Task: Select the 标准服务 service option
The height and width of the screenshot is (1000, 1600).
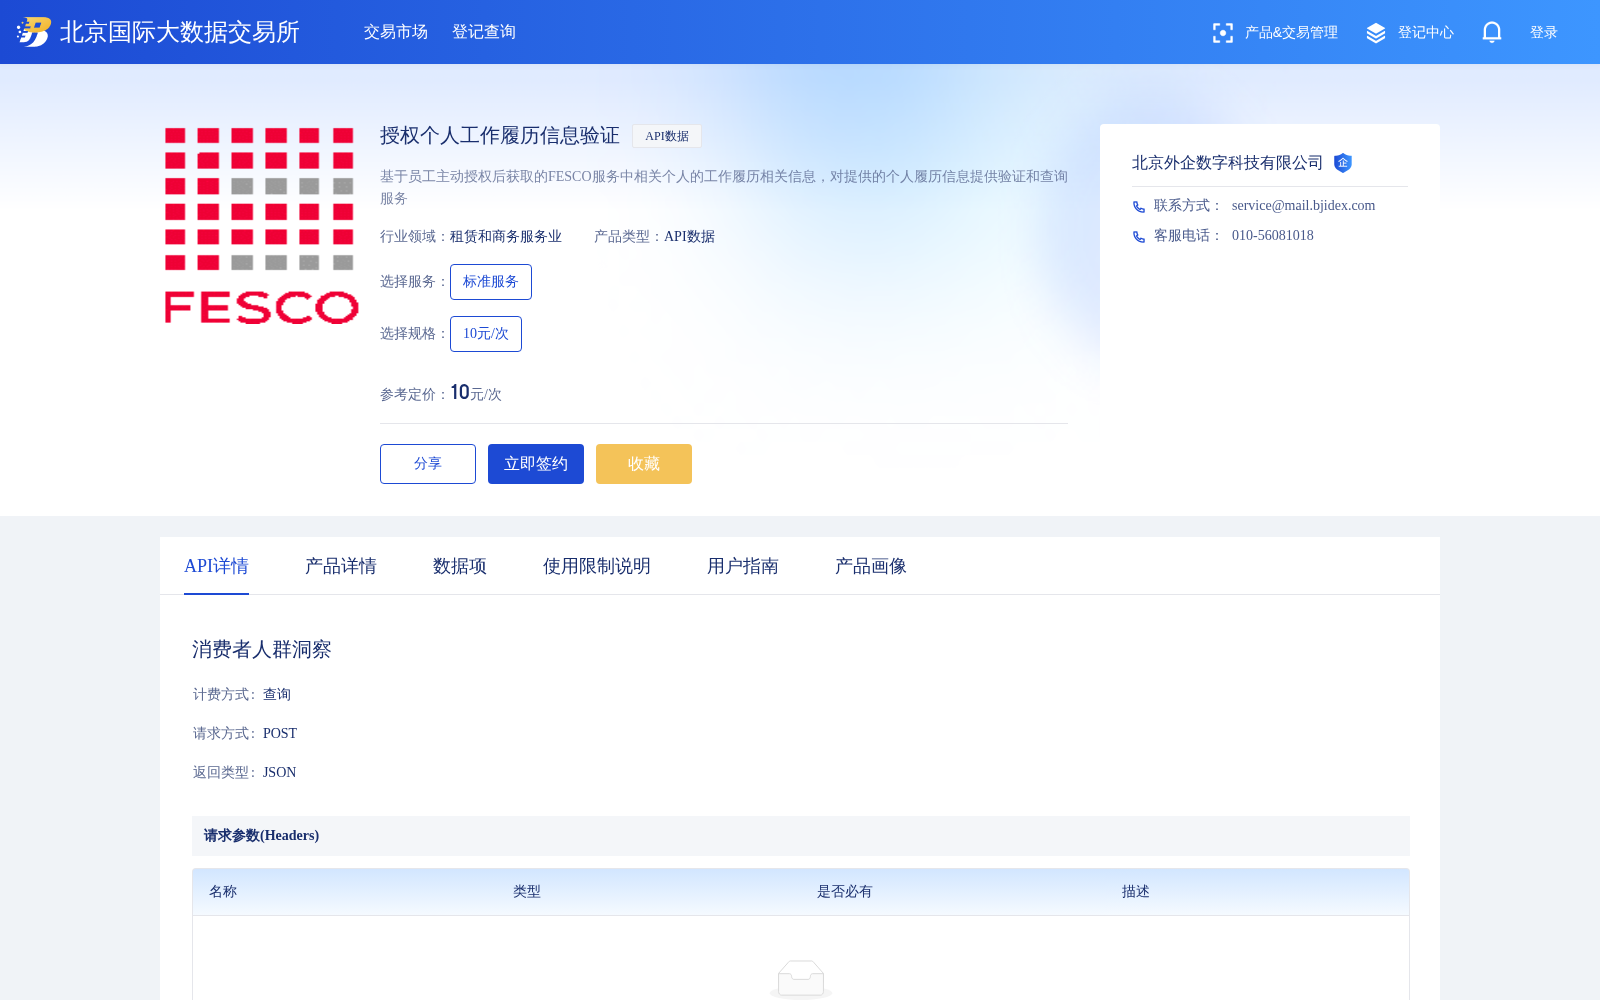Action: click(491, 282)
